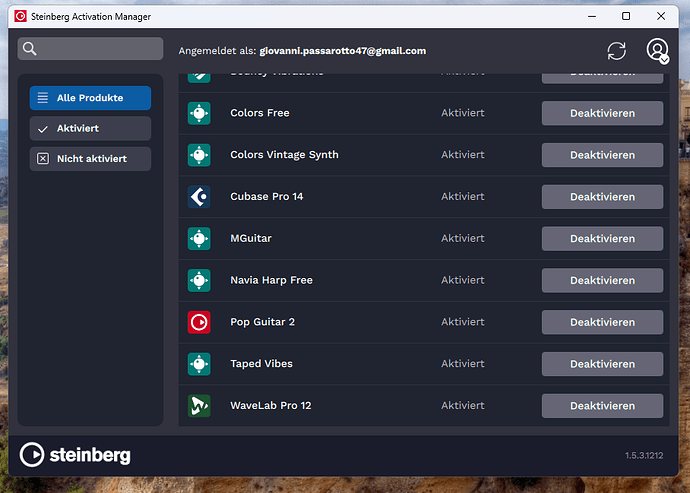Screen dimensions: 690x493
Task: Click the Colors Free product icon
Action: [x=199, y=113]
